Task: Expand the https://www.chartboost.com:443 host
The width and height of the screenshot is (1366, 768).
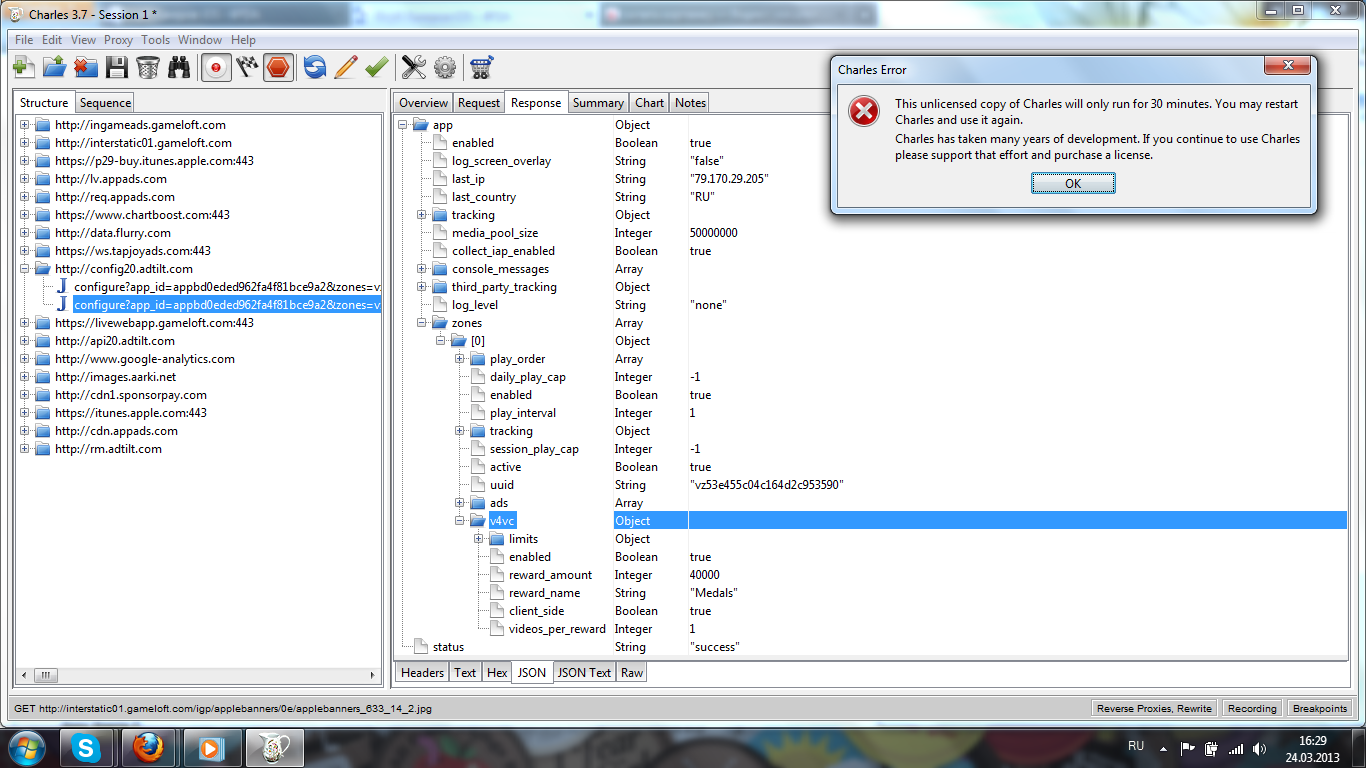Action: pos(24,215)
